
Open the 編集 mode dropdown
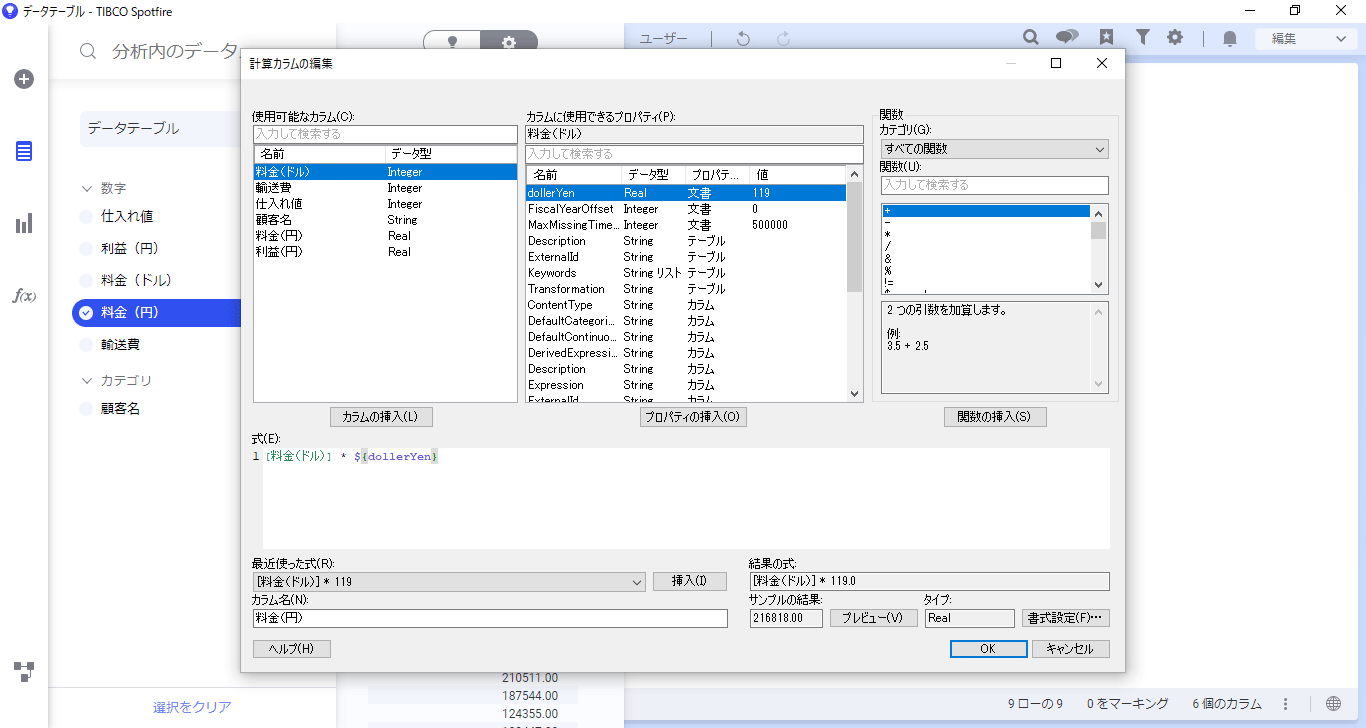(x=1307, y=39)
